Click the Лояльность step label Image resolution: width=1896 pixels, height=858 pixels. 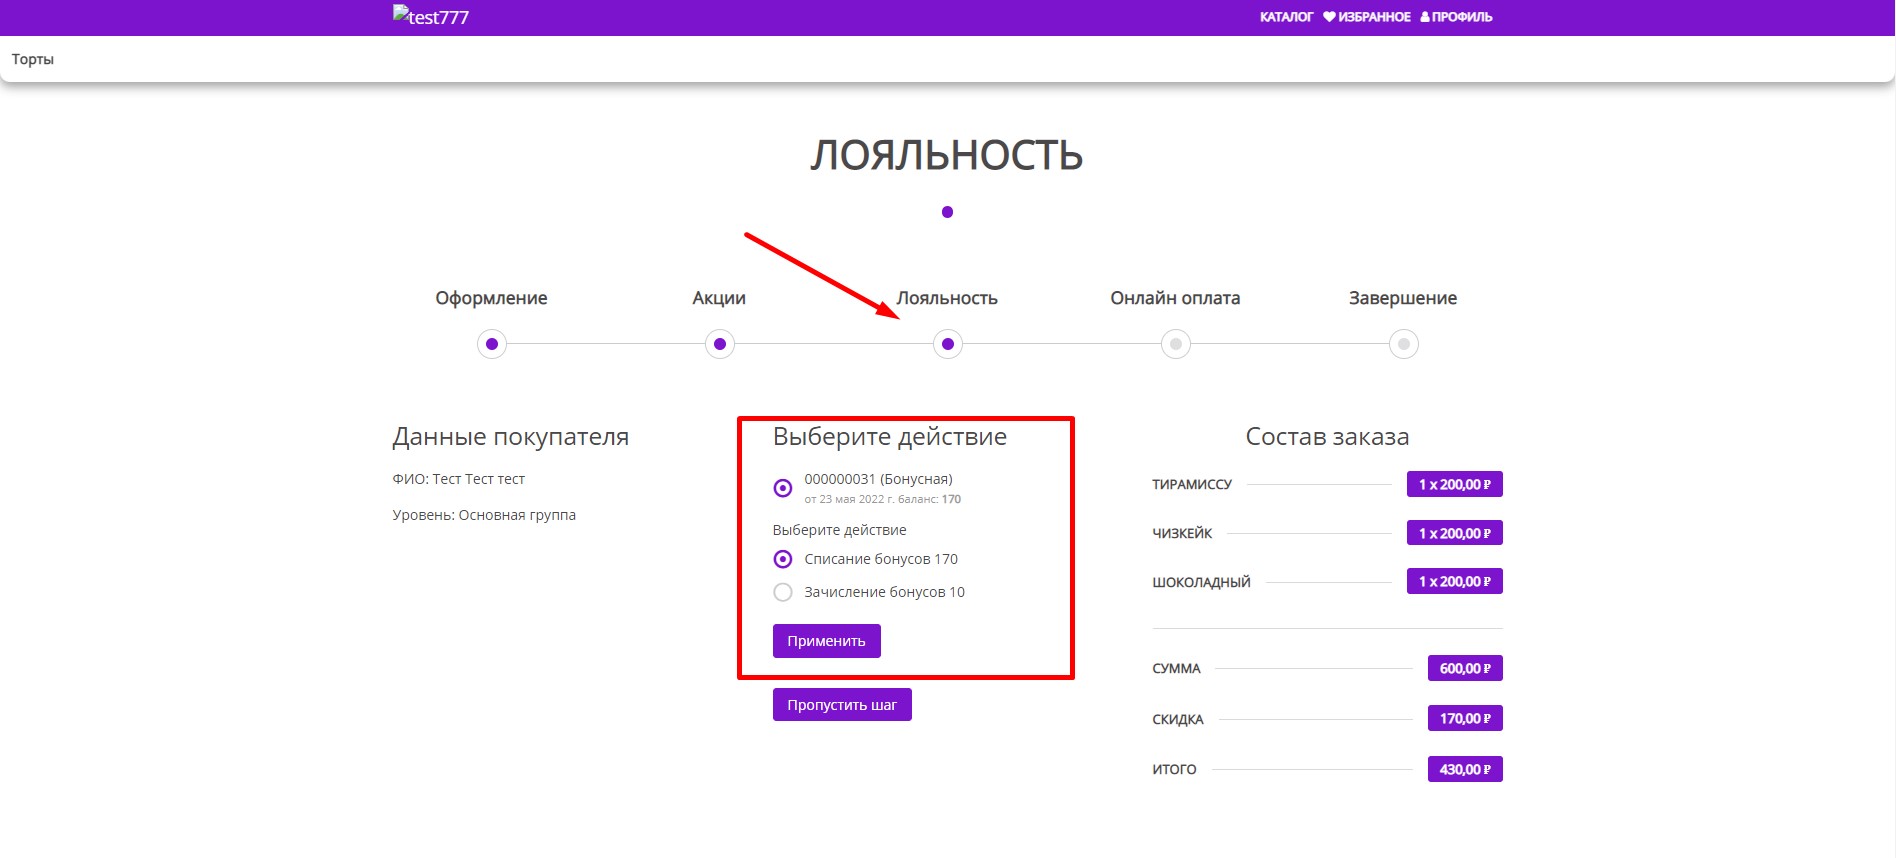947,298
